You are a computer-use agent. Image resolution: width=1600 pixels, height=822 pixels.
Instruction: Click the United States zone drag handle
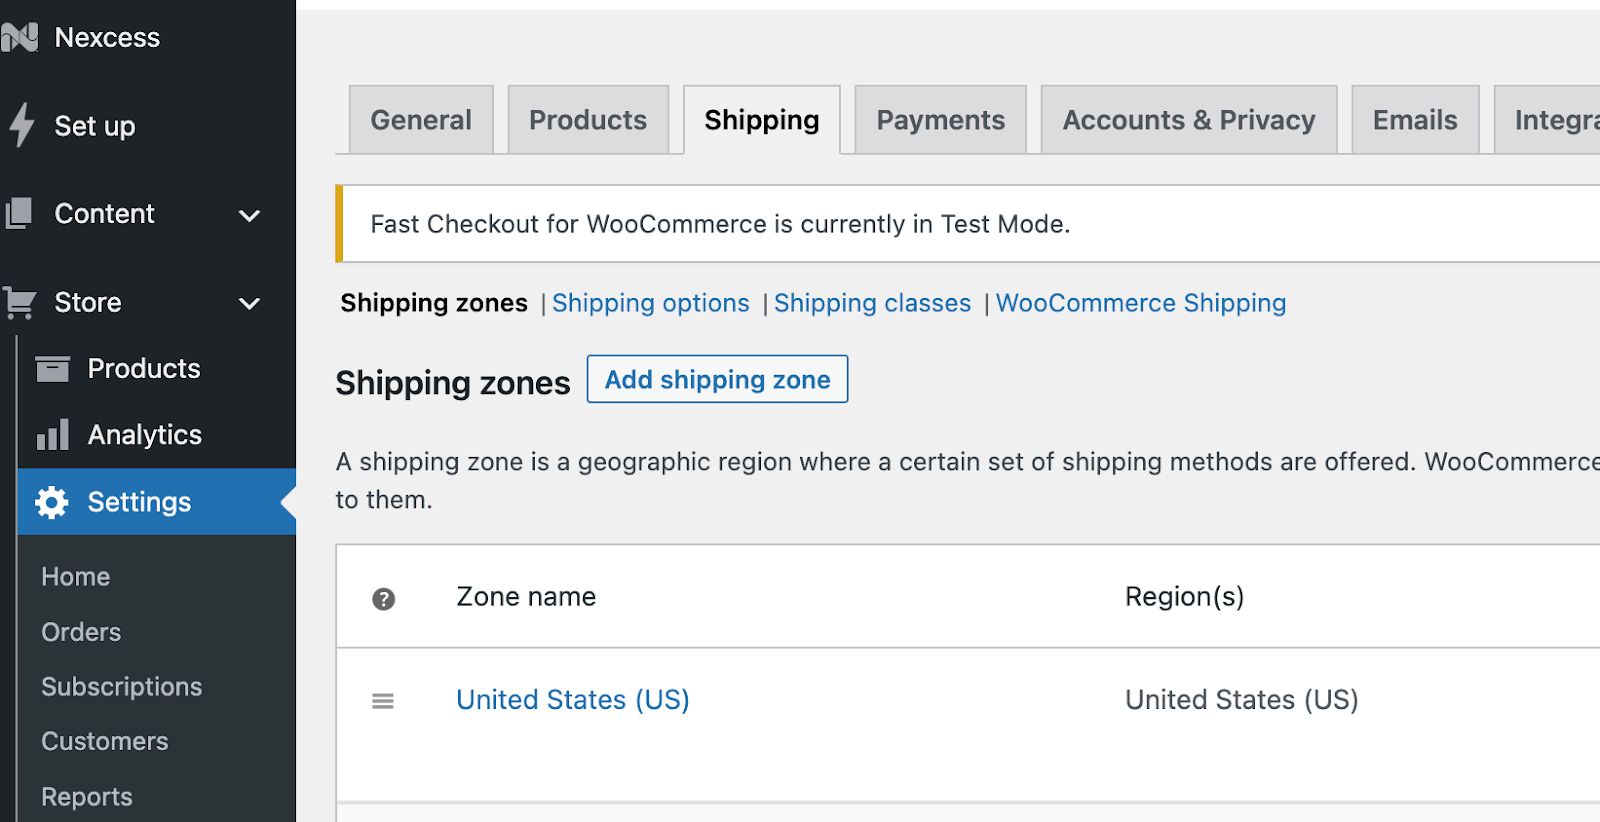pyautogui.click(x=383, y=701)
